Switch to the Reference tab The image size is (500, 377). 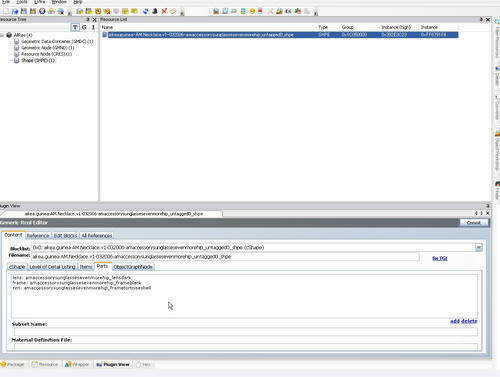click(38, 236)
